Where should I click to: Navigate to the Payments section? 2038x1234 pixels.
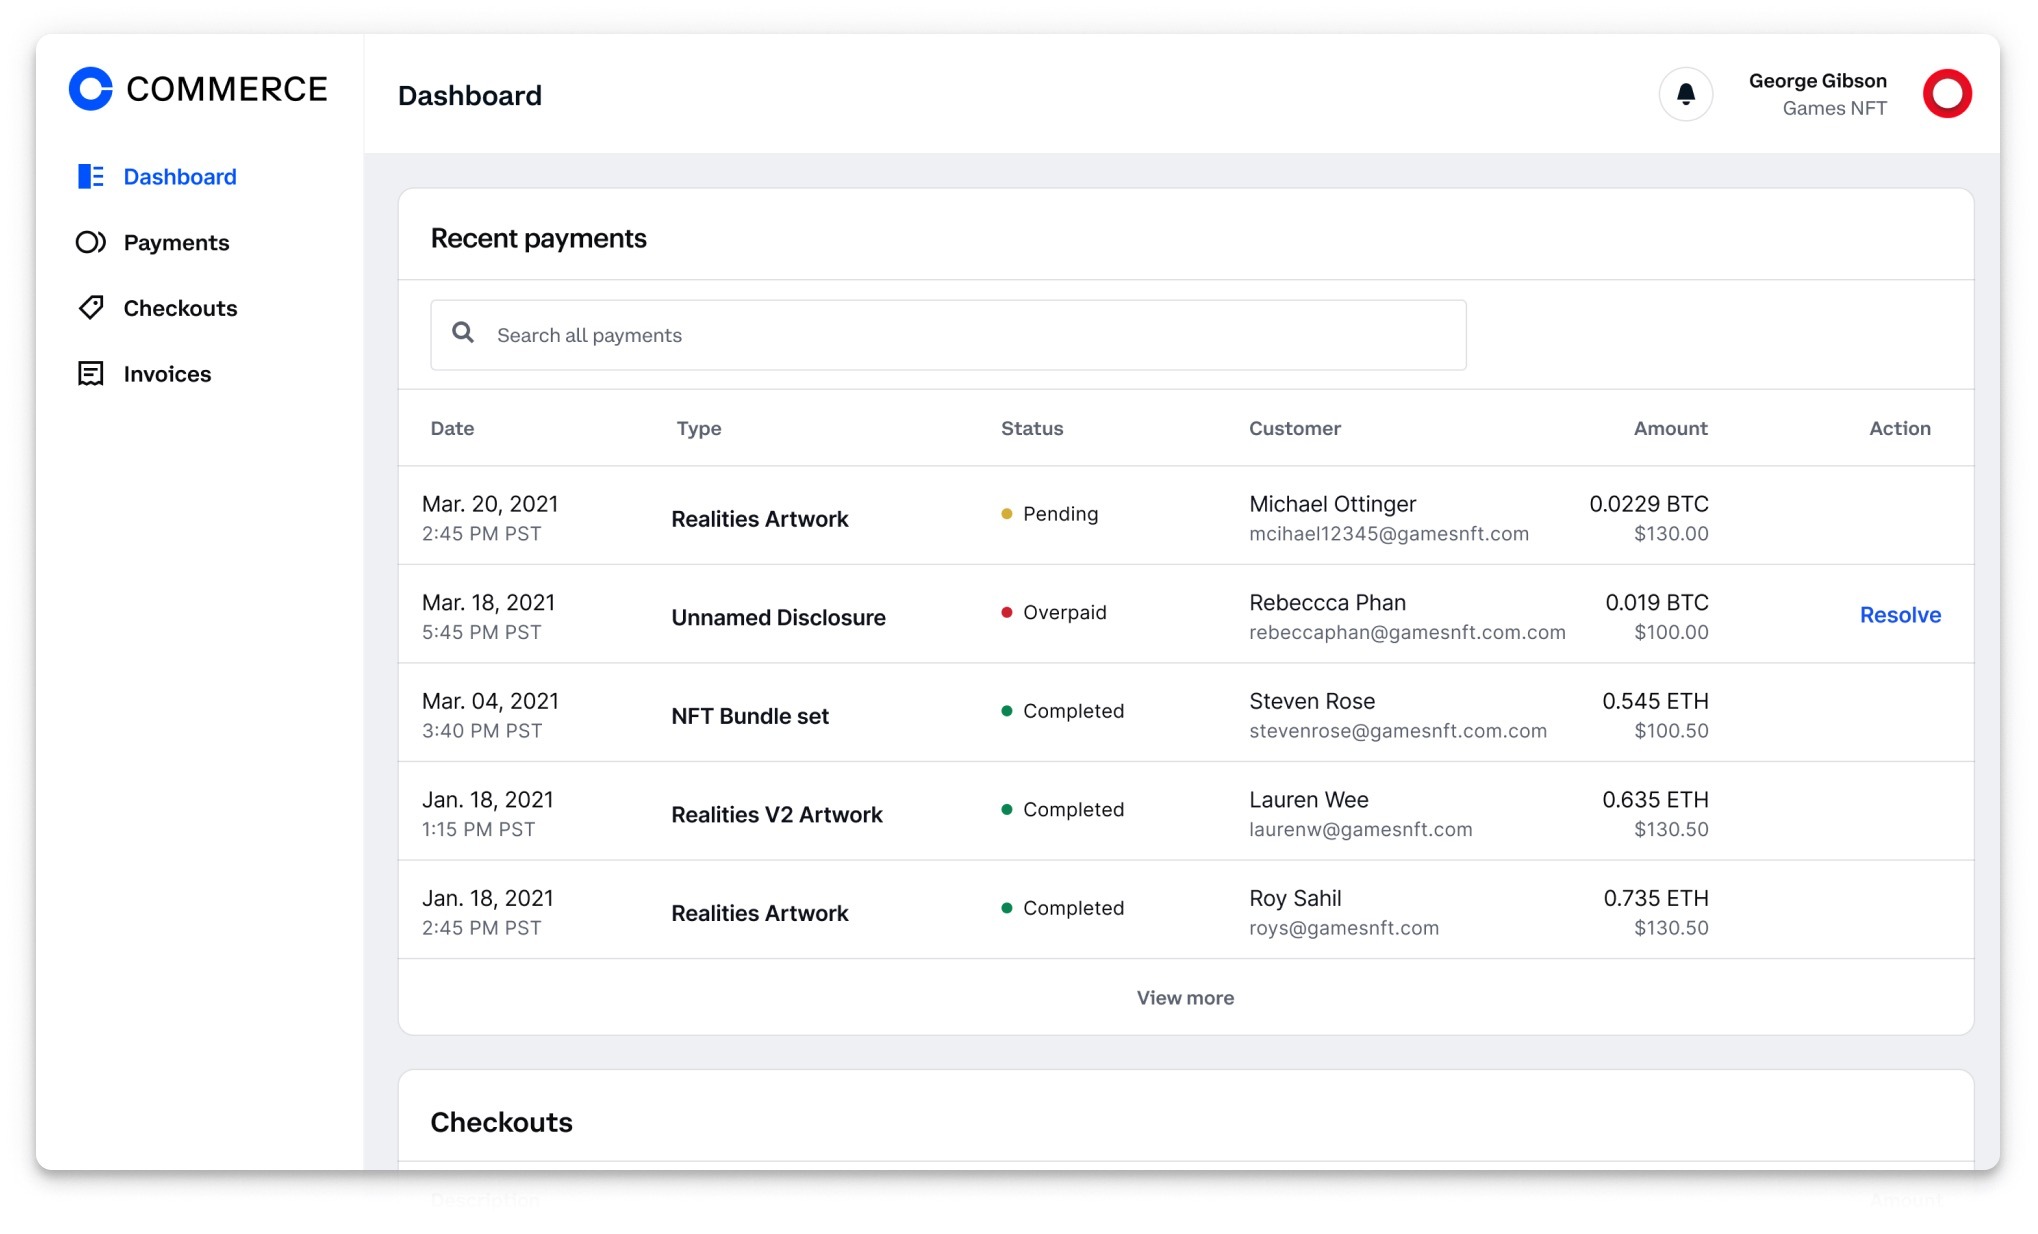click(x=176, y=242)
